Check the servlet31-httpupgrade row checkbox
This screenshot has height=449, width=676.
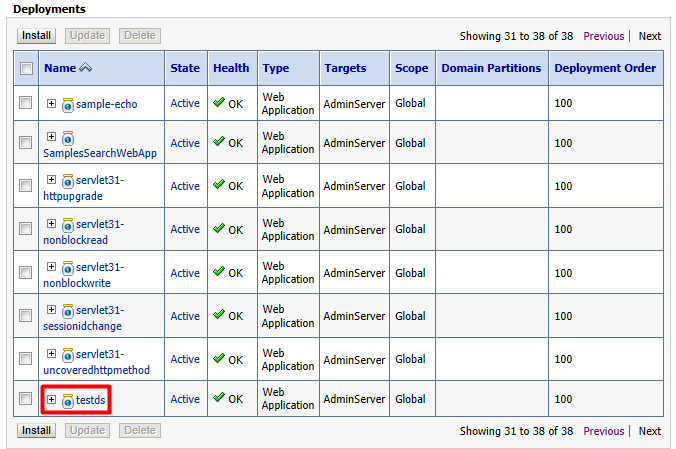25,185
